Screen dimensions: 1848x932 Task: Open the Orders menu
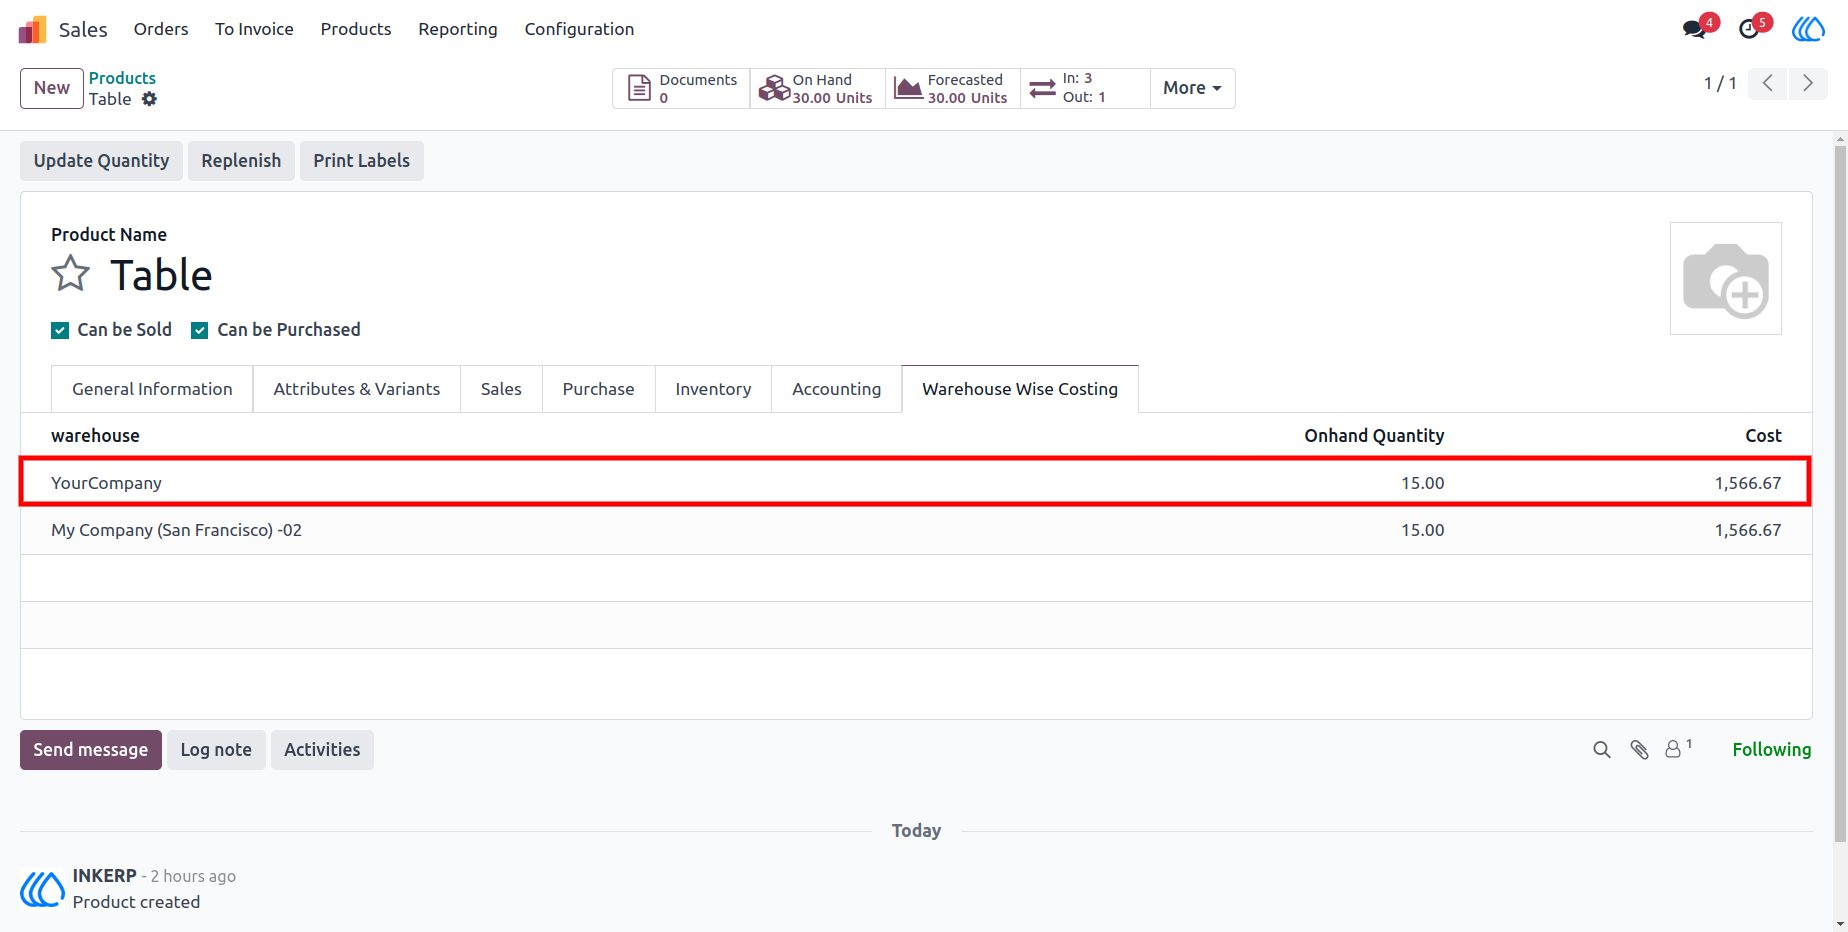(x=161, y=29)
